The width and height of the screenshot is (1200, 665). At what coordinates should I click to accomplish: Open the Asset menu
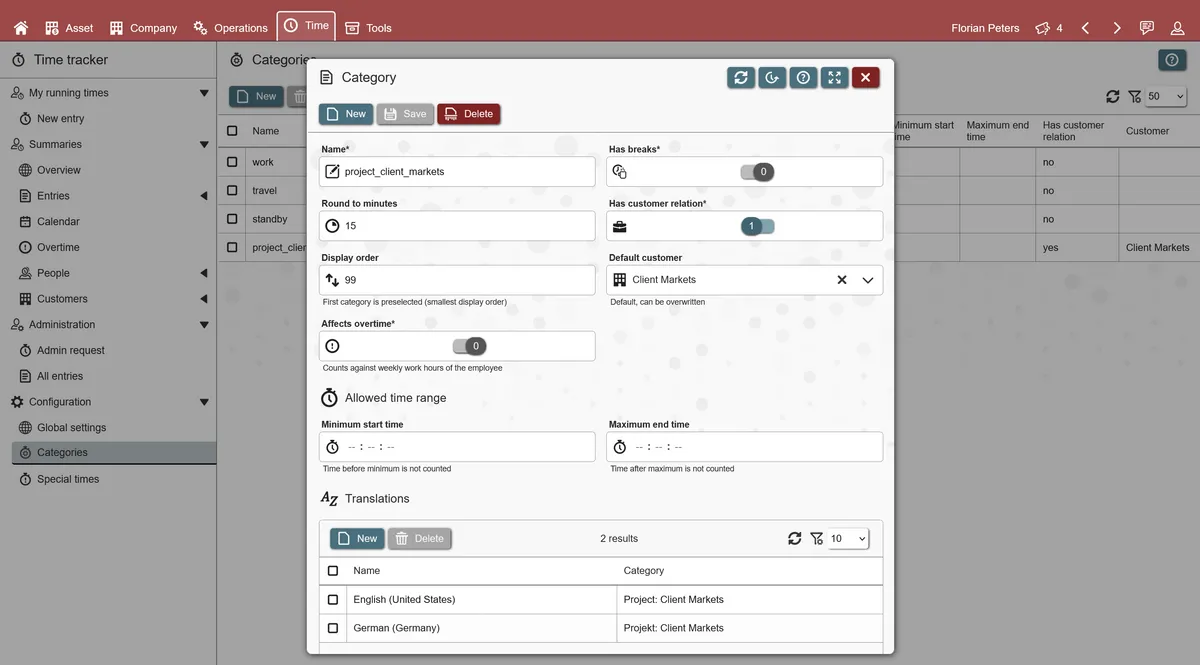(x=69, y=28)
